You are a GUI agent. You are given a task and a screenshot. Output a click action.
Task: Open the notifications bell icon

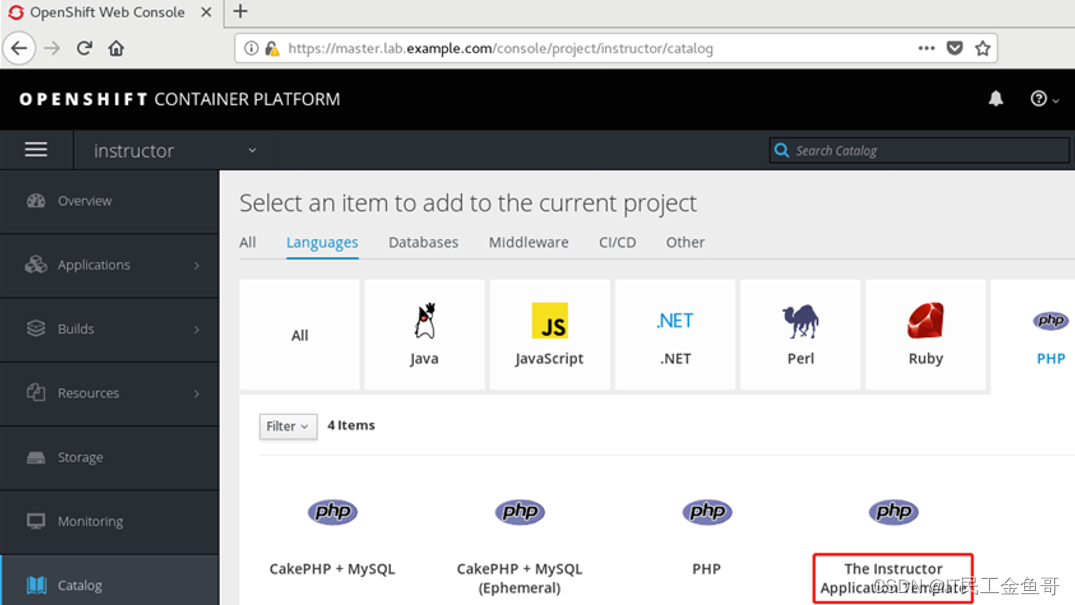[x=995, y=99]
